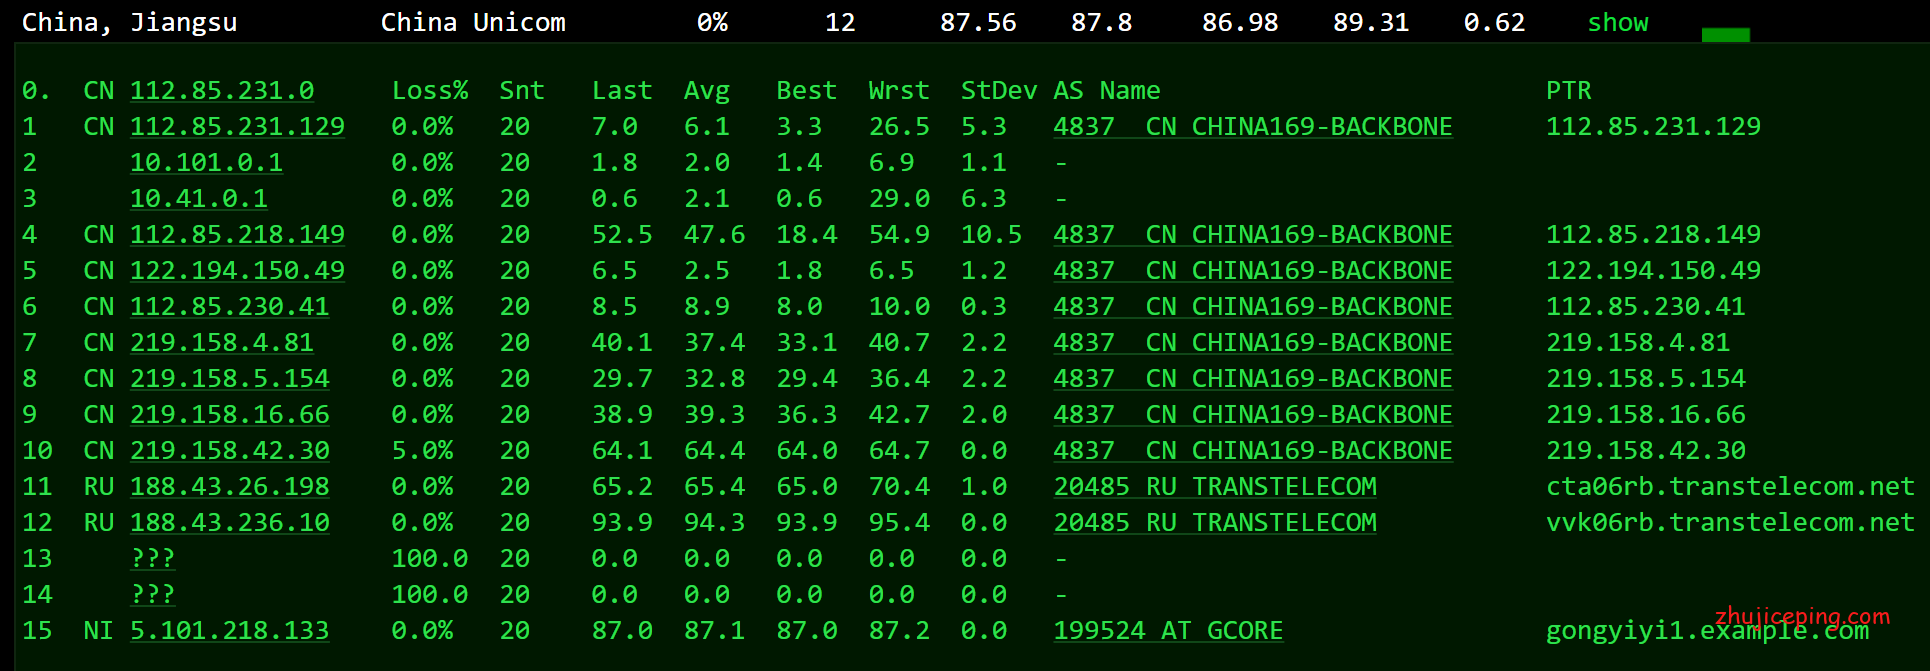Open underlined IP 122.194.150.49 in hop 5

(237, 271)
